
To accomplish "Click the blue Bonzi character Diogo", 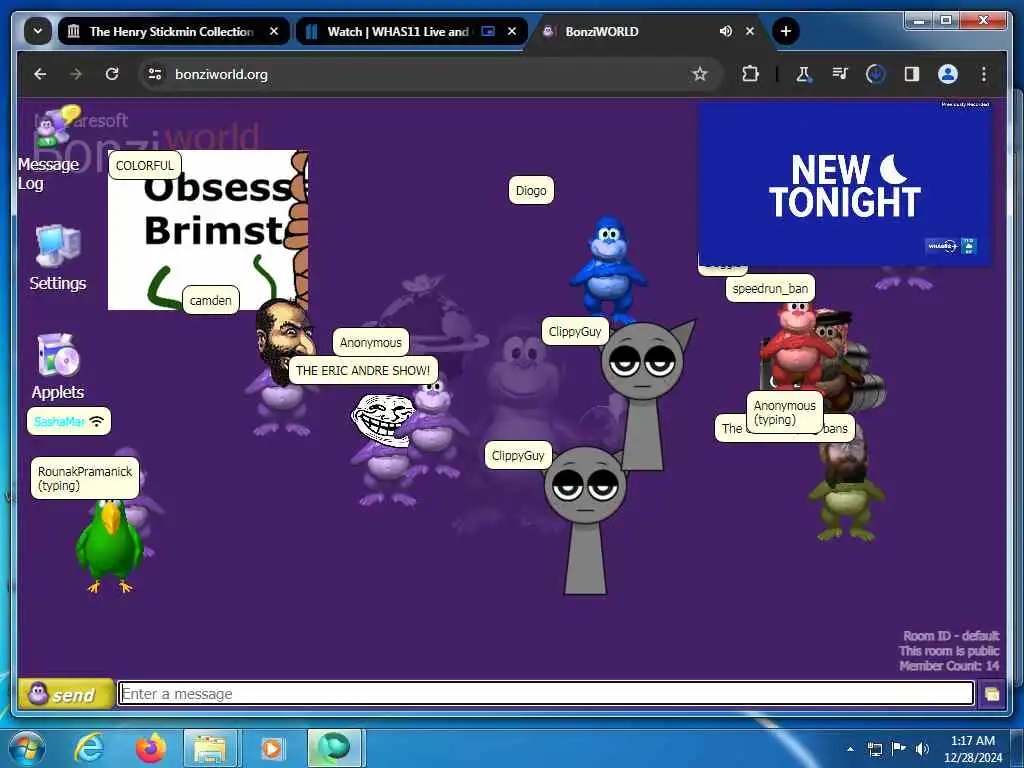I will [x=608, y=268].
